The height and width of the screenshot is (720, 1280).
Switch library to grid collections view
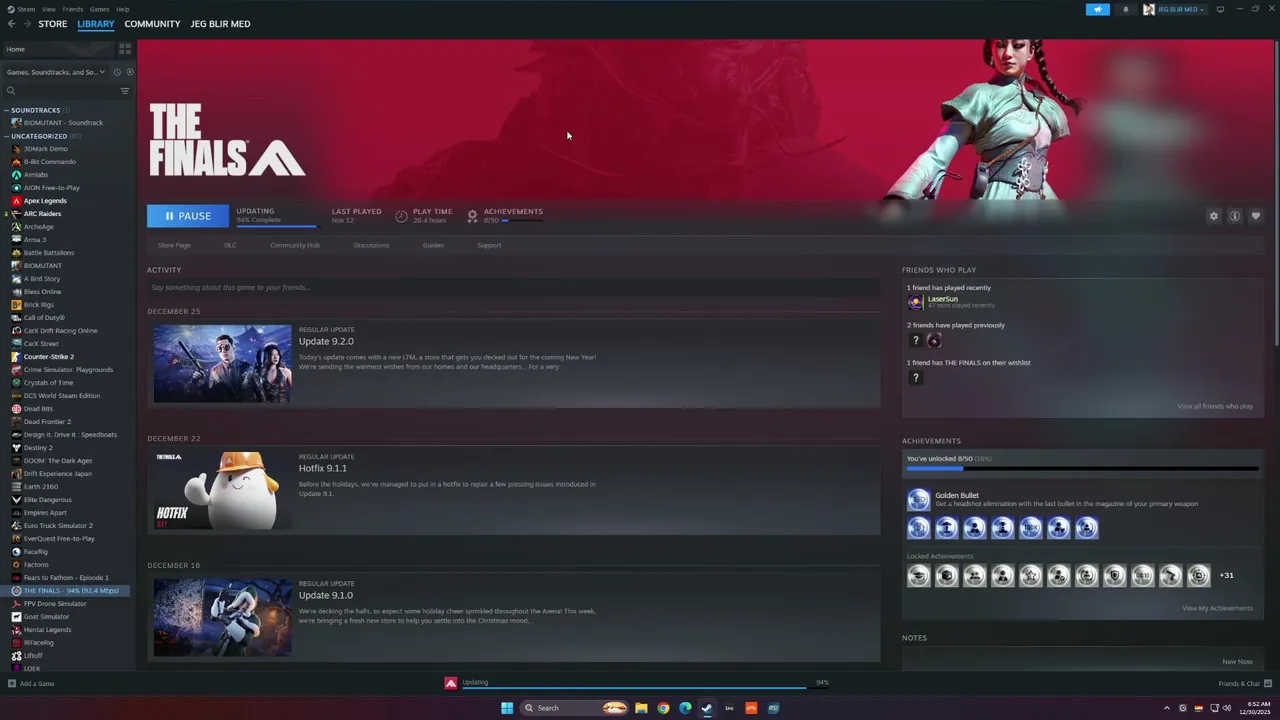125,48
